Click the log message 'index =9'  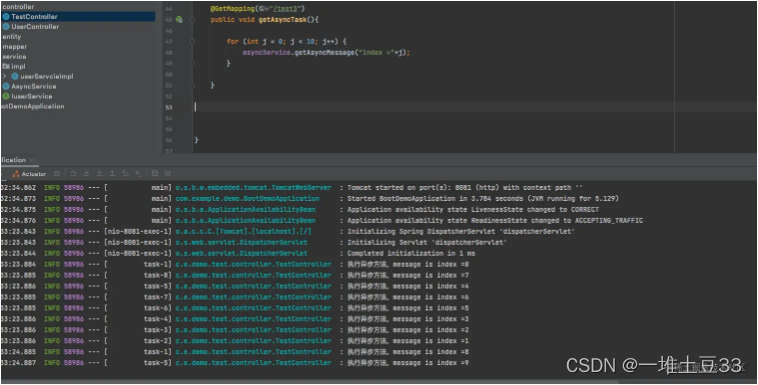point(408,363)
